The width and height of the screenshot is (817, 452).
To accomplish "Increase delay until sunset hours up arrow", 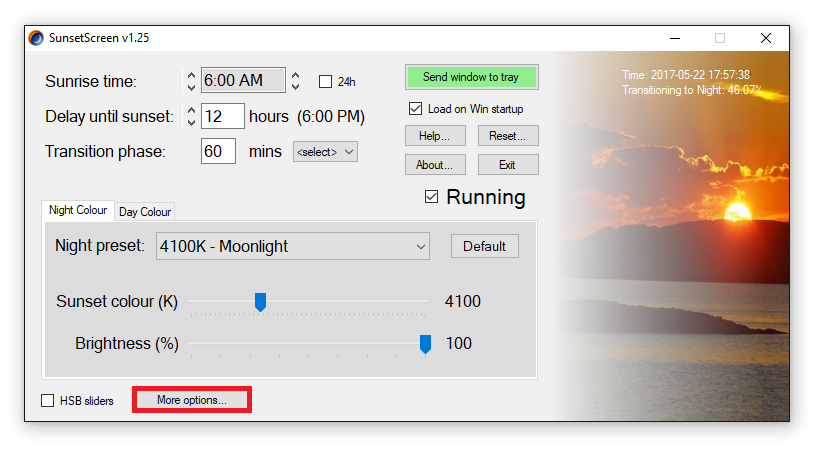I will pos(191,111).
